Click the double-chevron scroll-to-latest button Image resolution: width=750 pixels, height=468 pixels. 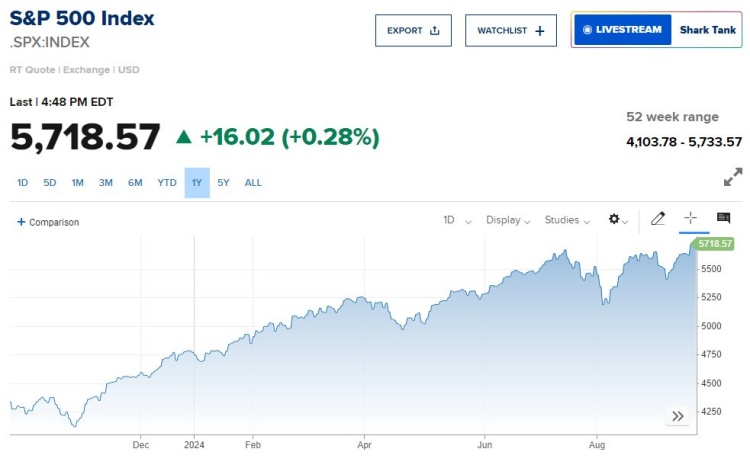tap(677, 416)
